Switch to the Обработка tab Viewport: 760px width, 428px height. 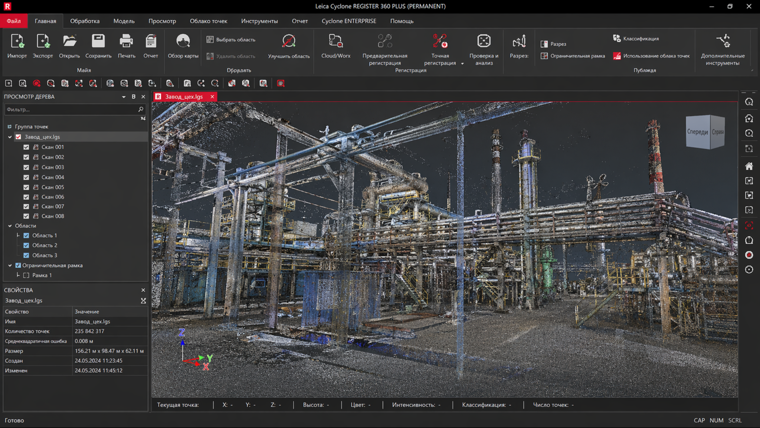pos(85,21)
